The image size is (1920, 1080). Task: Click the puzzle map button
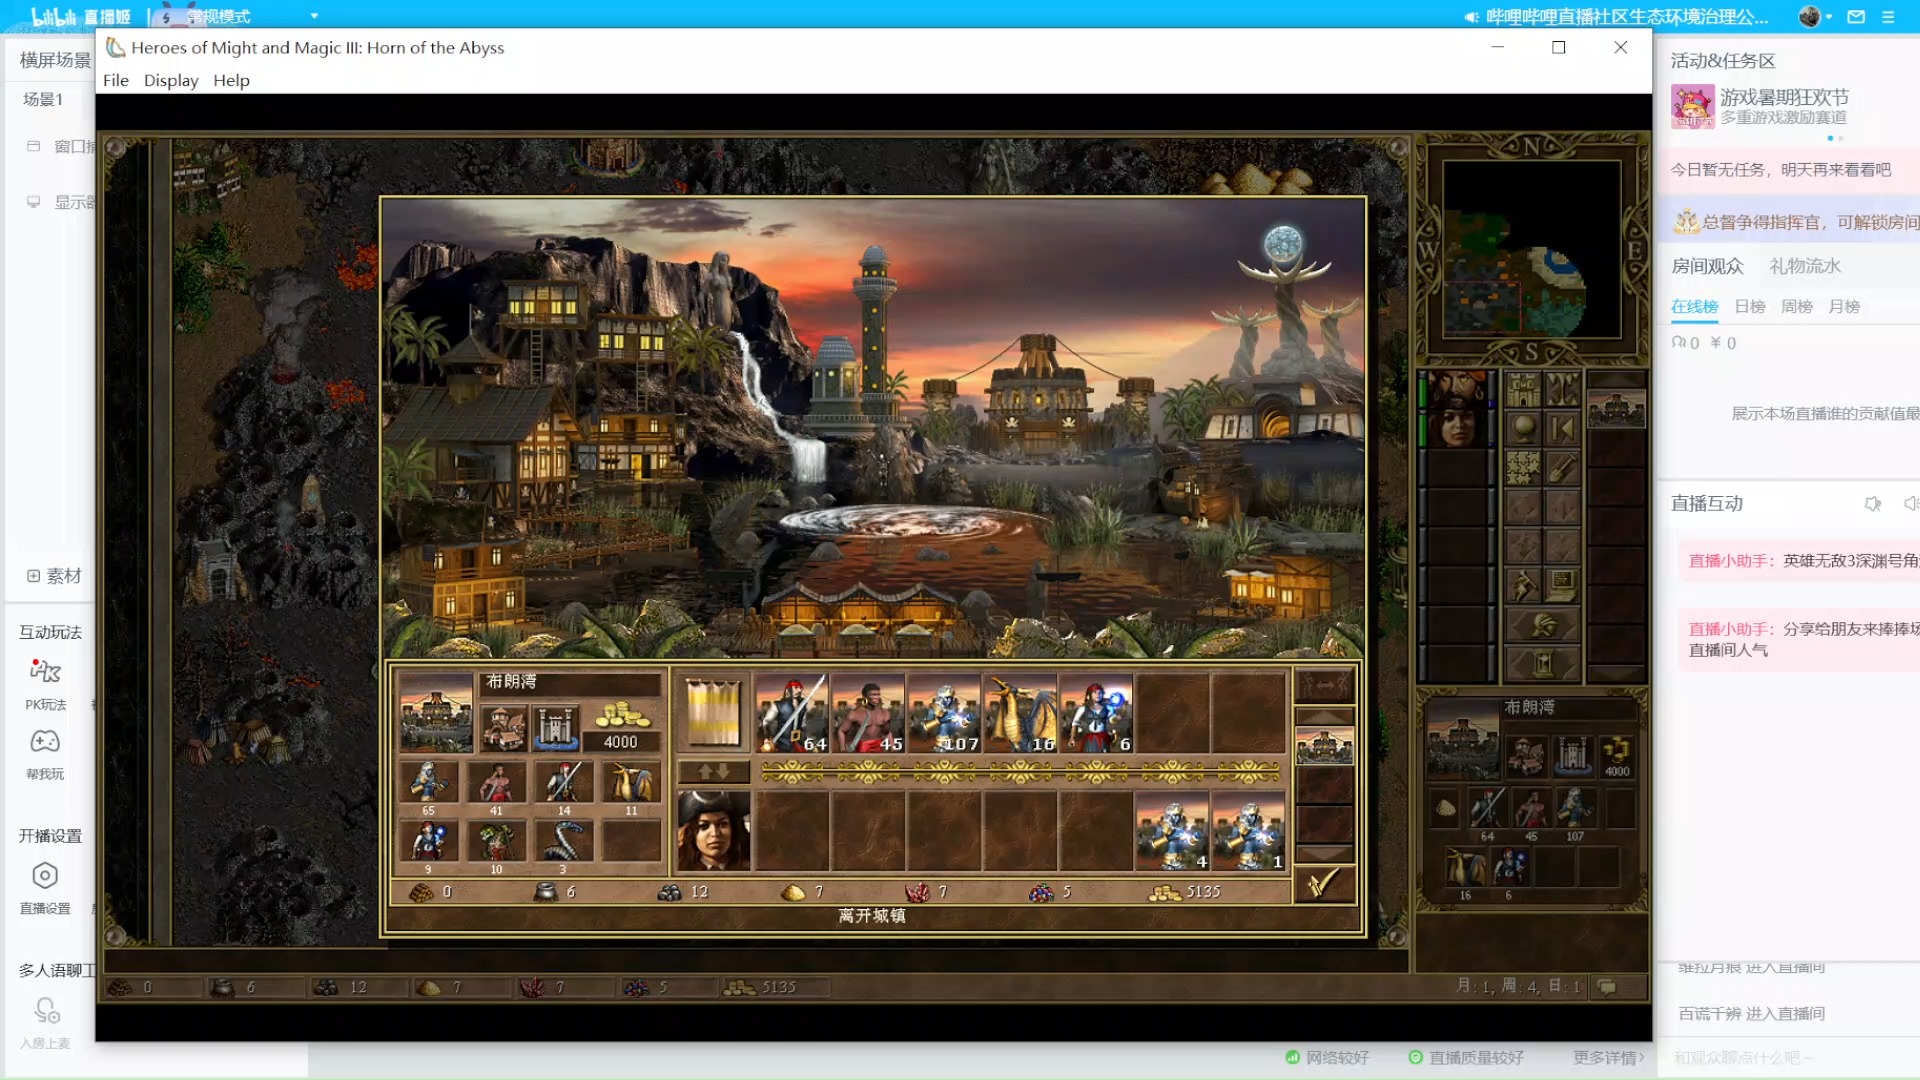click(1523, 467)
